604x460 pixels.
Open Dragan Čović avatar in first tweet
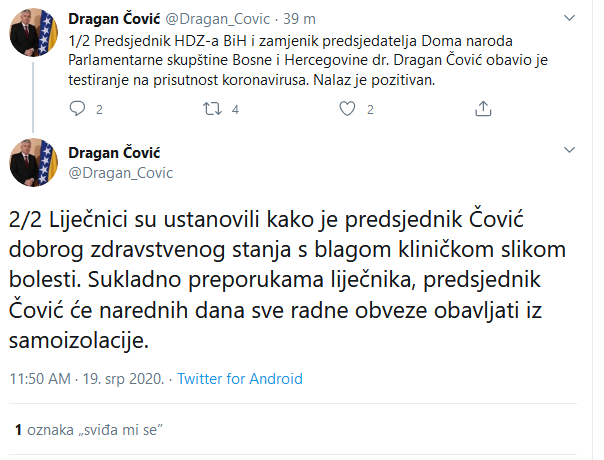point(34,32)
